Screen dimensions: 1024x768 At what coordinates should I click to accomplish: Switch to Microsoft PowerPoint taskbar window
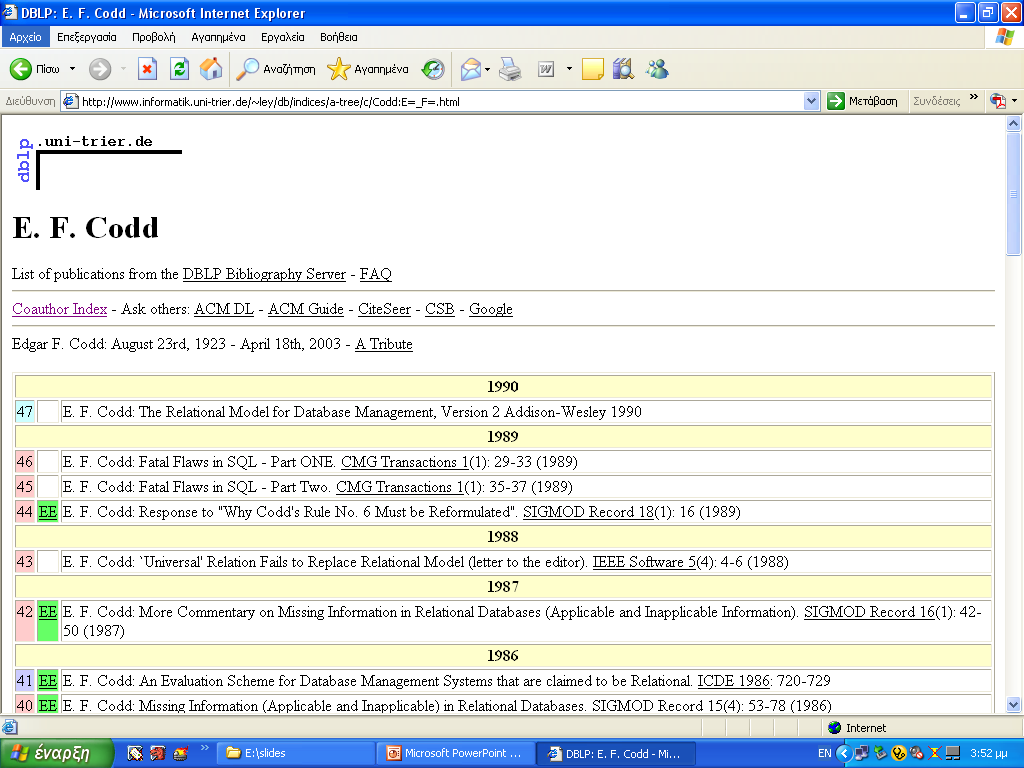(456, 754)
